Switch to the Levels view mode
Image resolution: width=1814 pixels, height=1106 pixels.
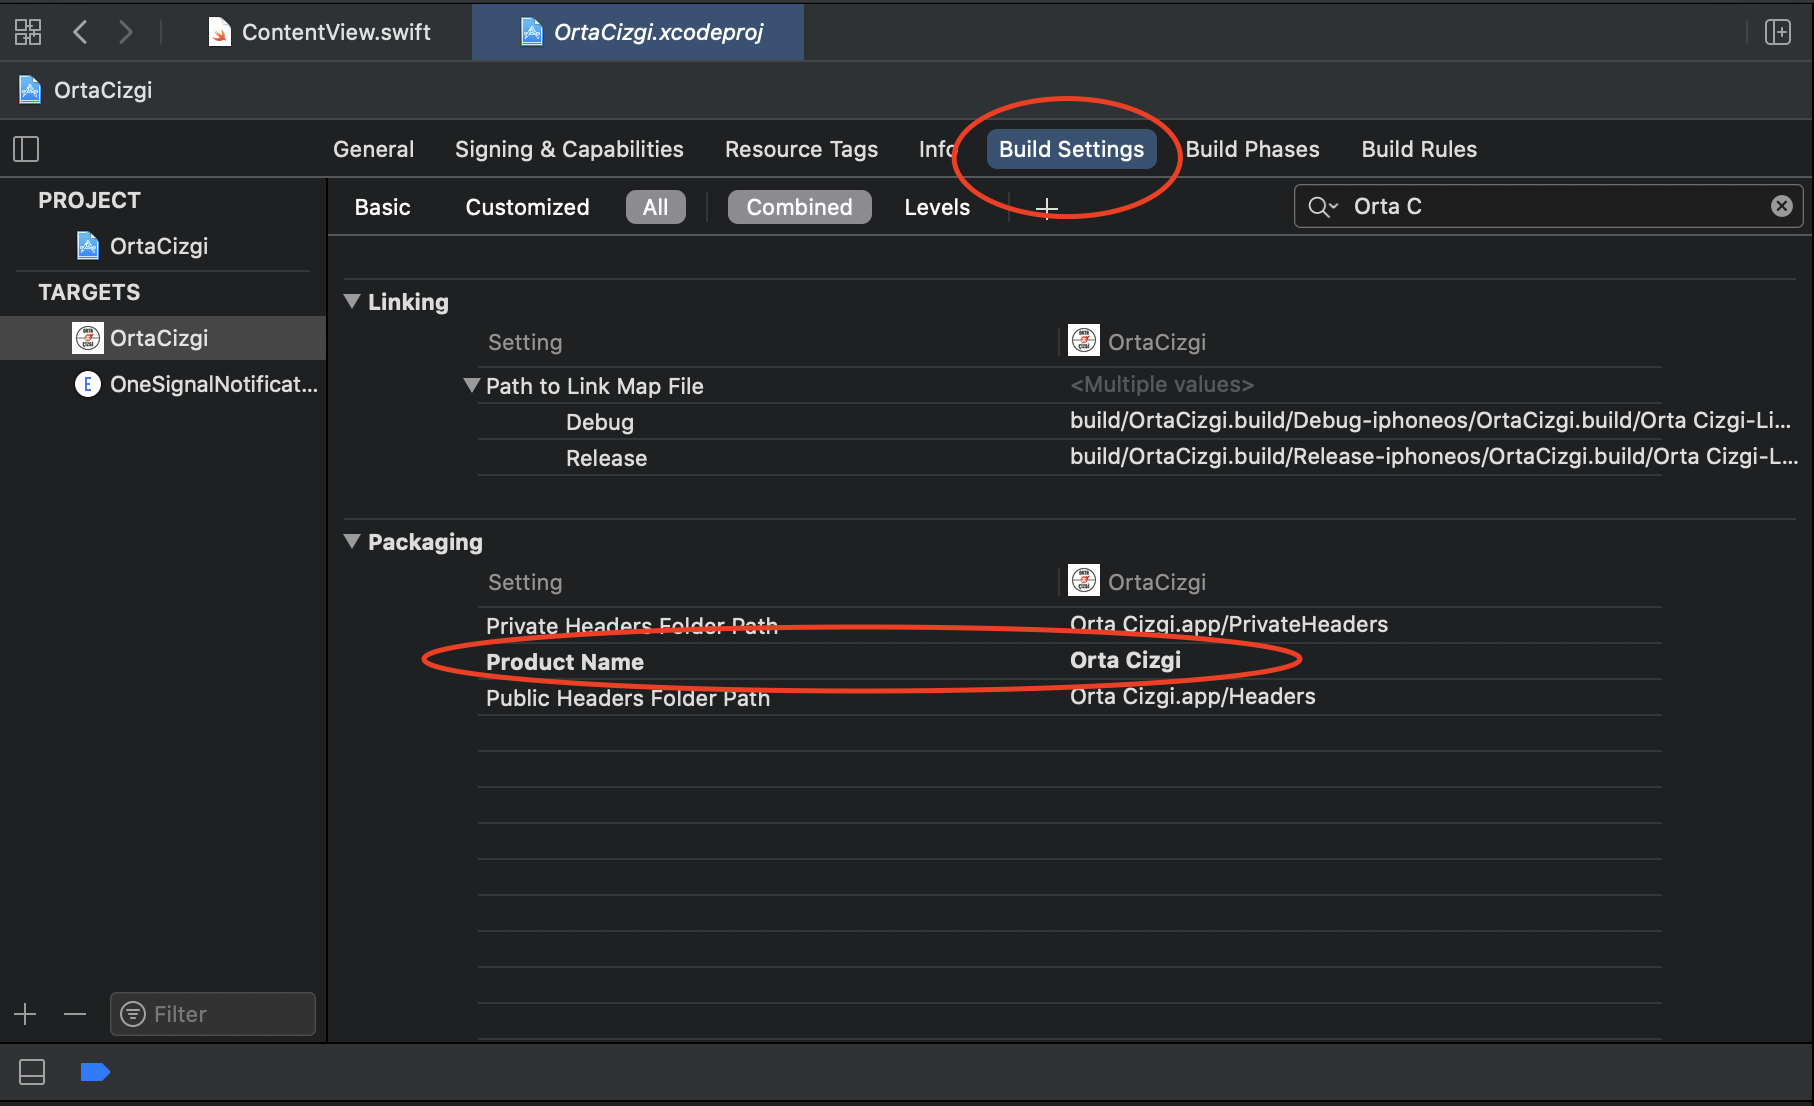(x=937, y=207)
